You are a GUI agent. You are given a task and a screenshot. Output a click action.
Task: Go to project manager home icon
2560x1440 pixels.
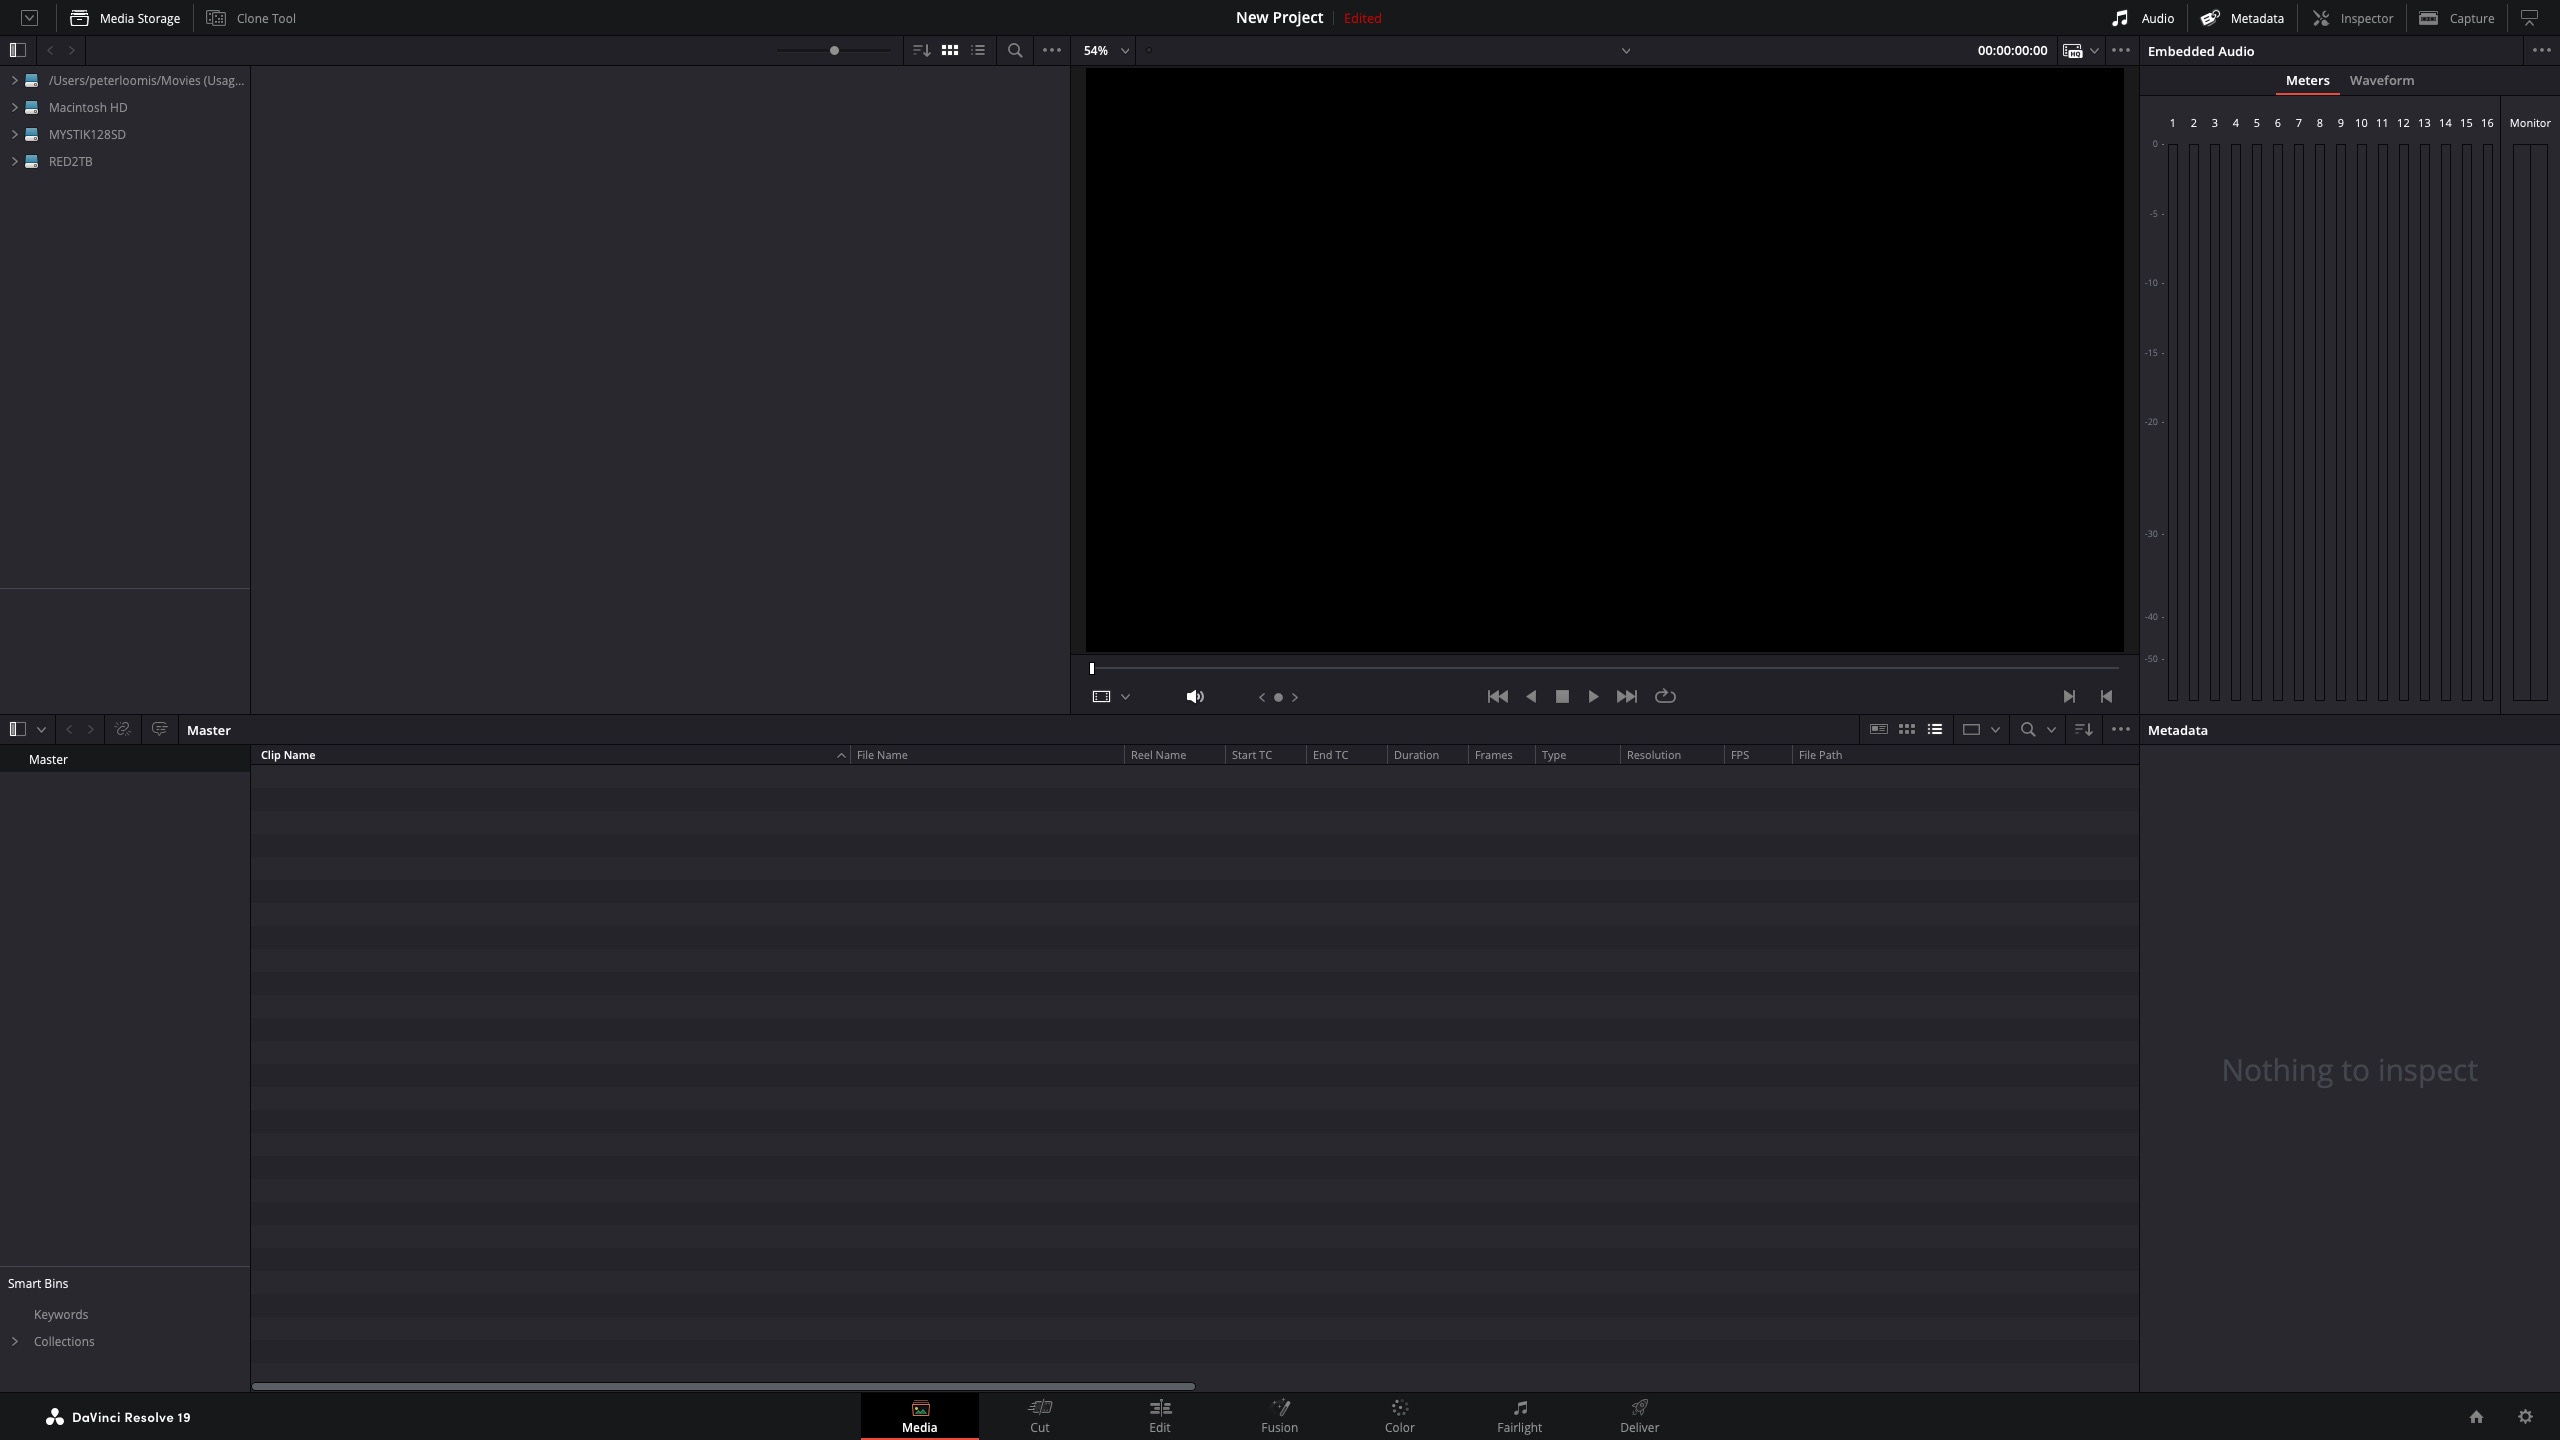click(2476, 1416)
